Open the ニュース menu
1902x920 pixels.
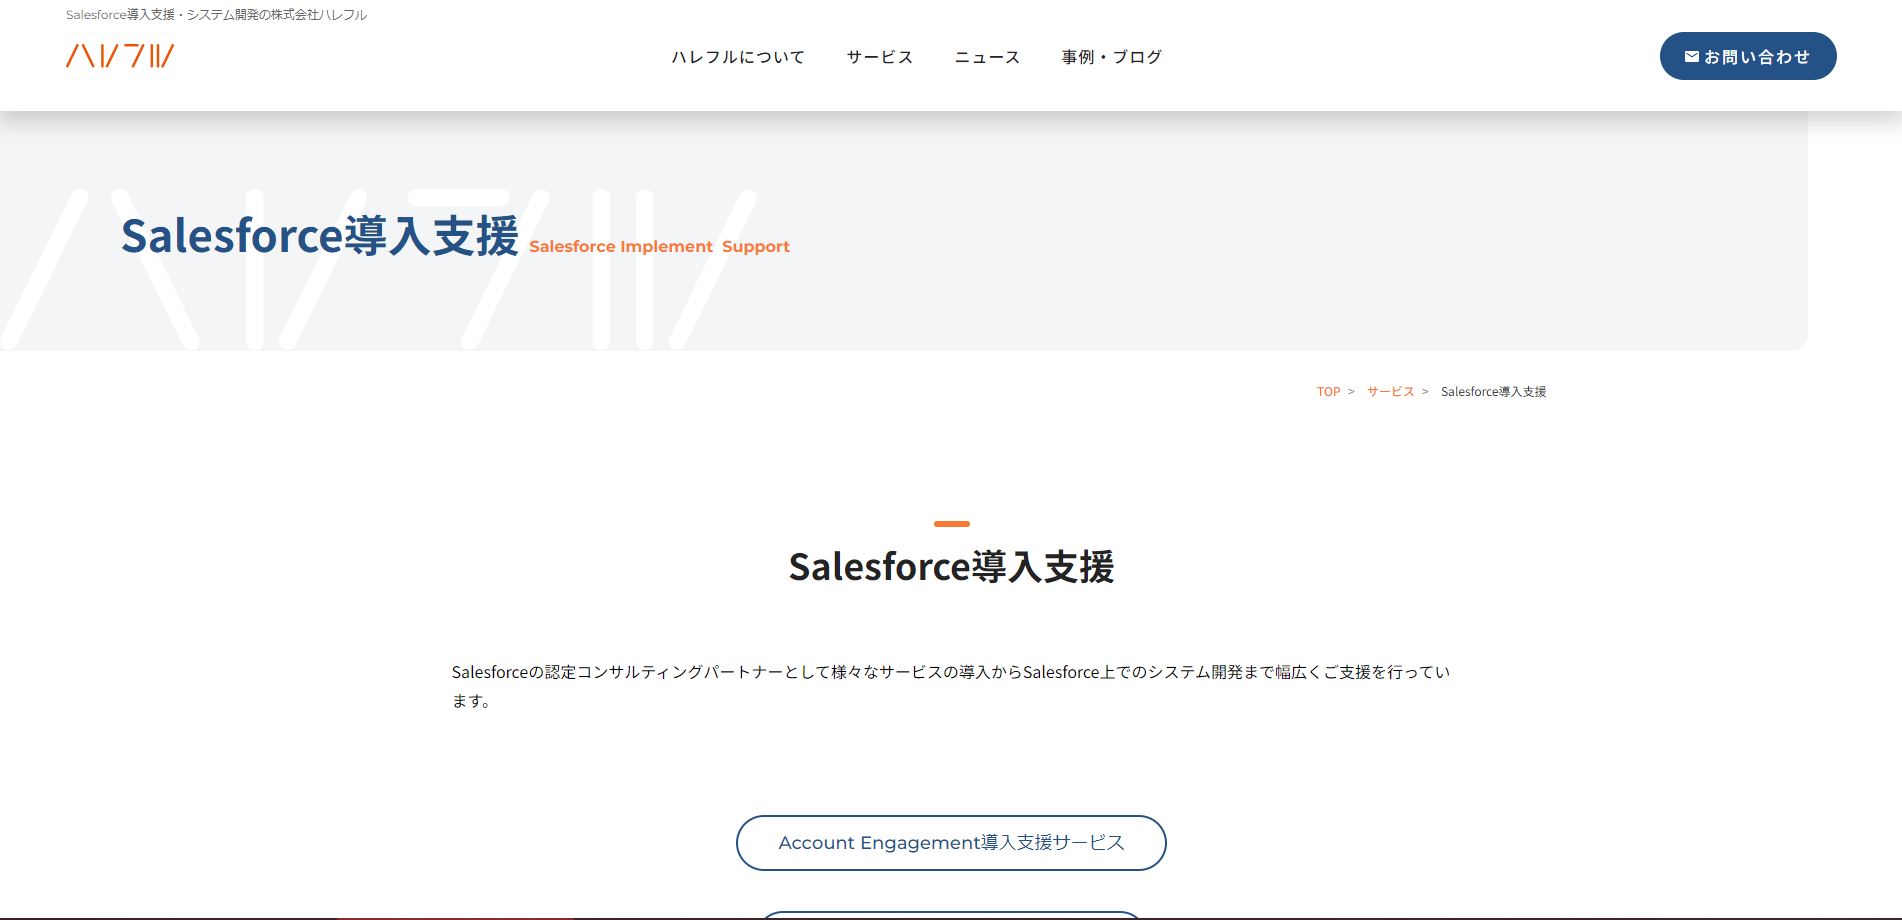point(986,57)
